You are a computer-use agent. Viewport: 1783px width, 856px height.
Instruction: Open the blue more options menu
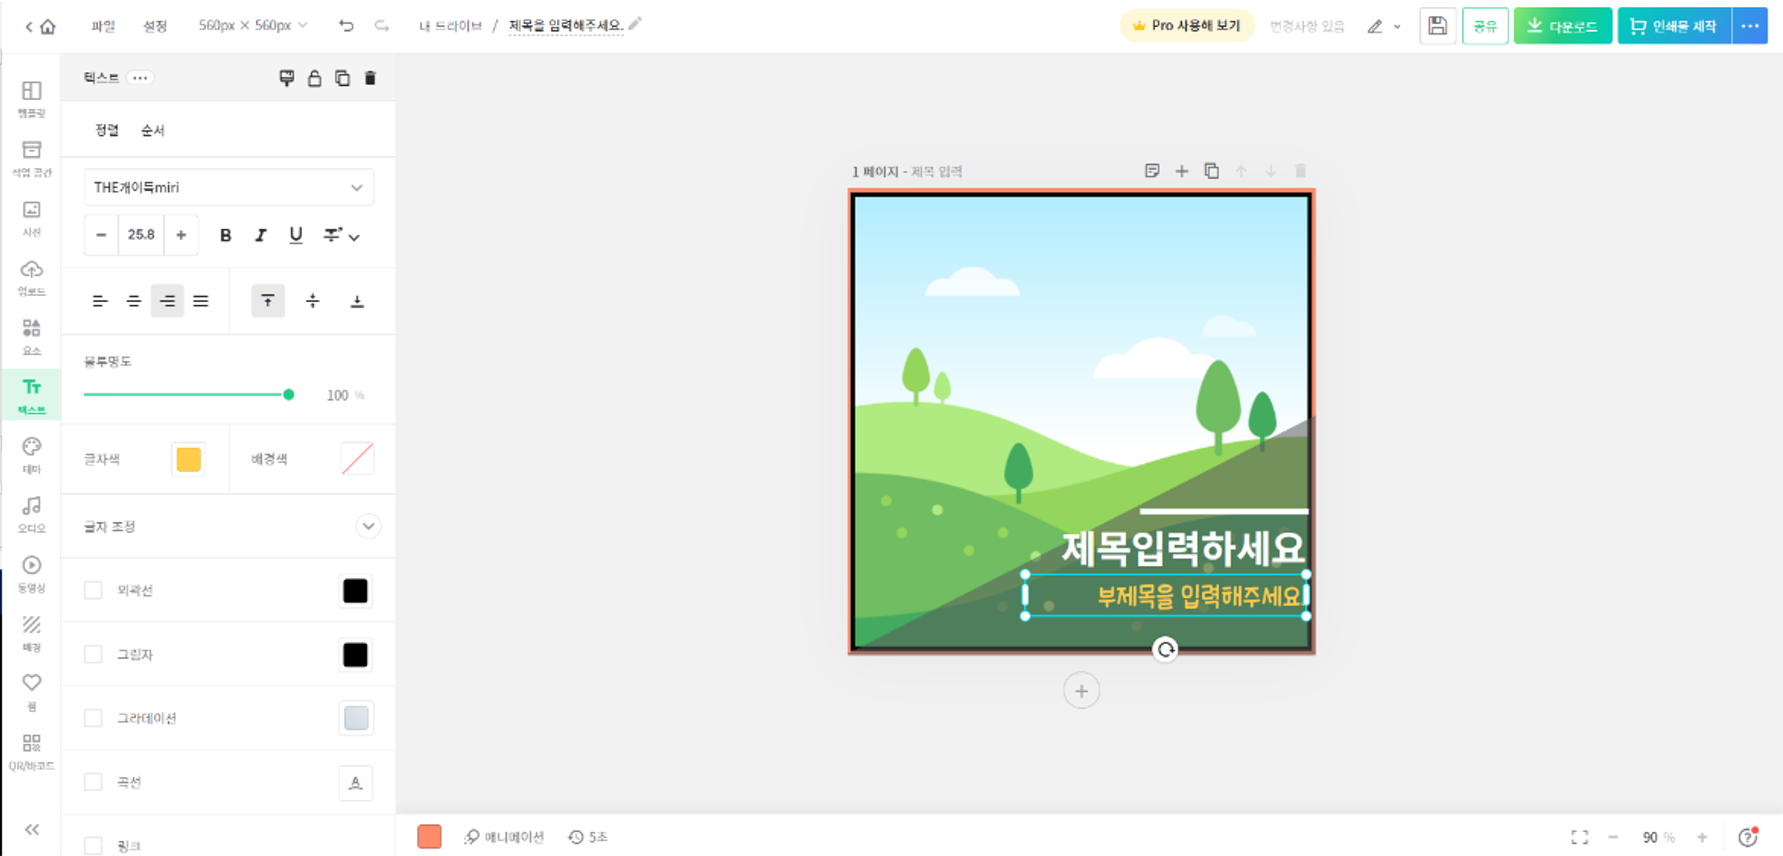click(x=1750, y=26)
